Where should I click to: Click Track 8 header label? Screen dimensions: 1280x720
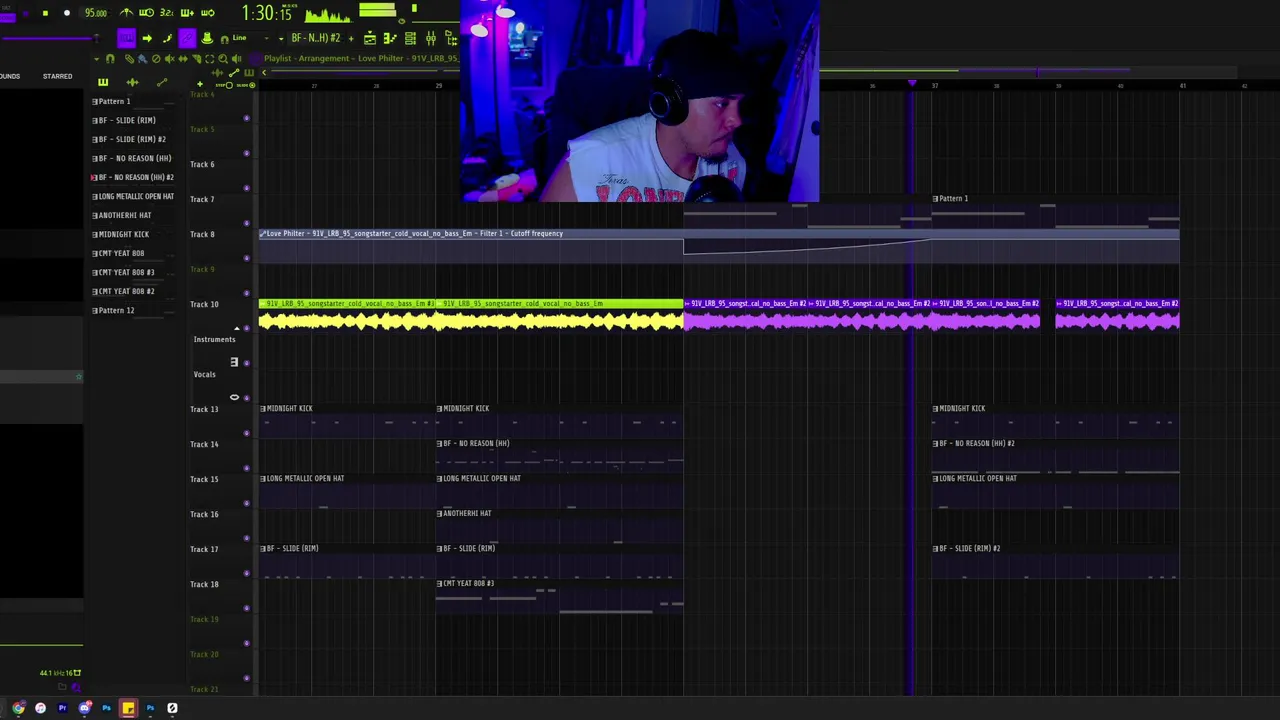click(x=202, y=234)
